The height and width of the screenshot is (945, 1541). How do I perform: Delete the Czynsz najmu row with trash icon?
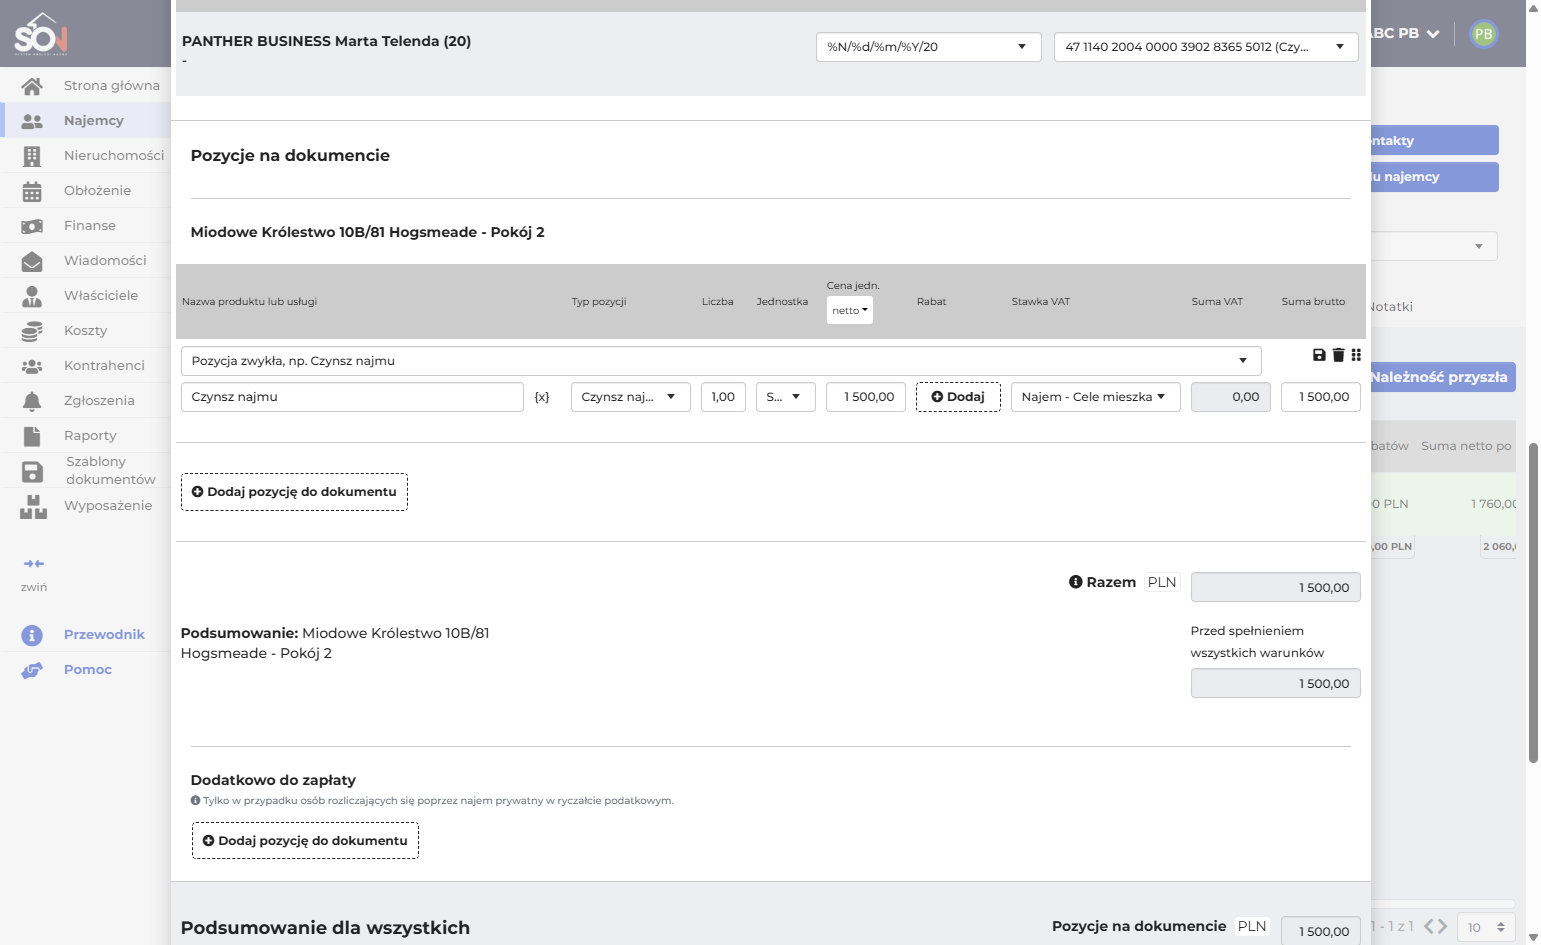click(1338, 355)
